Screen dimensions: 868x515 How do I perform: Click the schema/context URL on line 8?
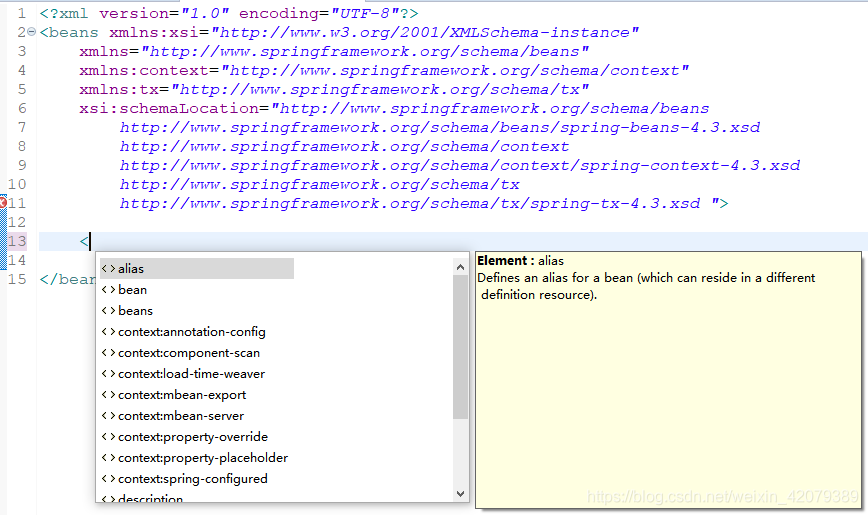[x=344, y=146]
